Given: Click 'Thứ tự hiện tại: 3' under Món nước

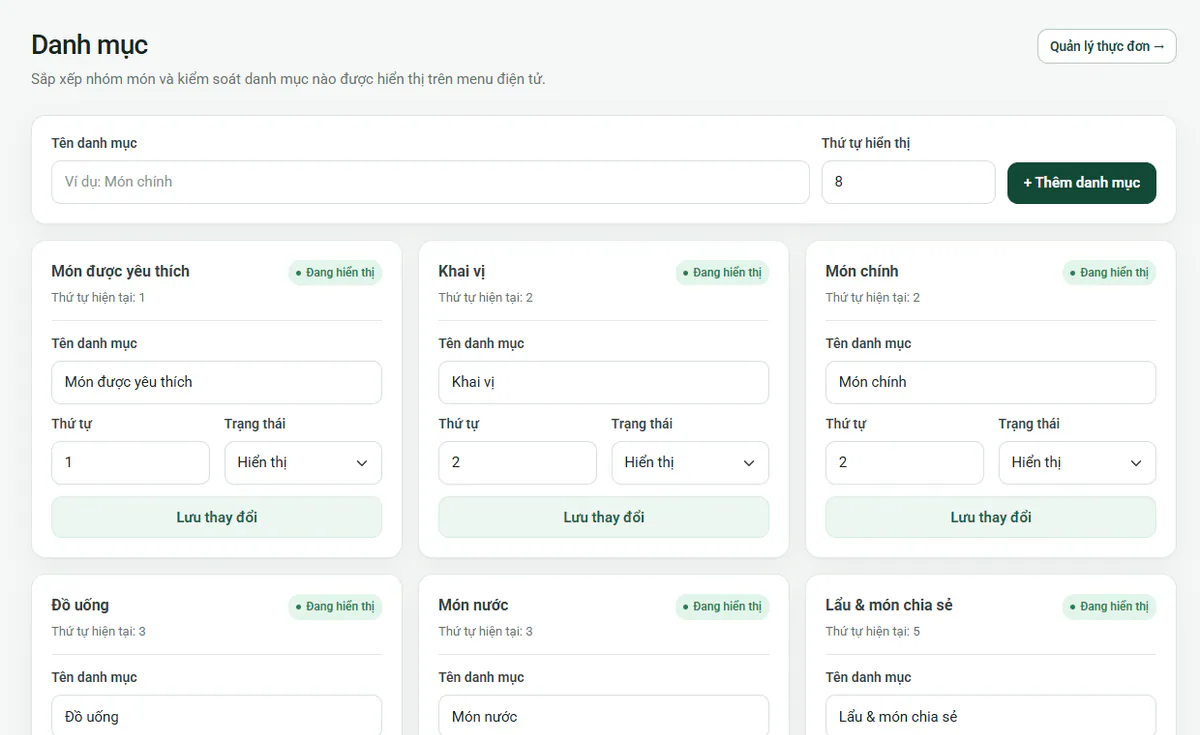Looking at the screenshot, I should 486,632.
